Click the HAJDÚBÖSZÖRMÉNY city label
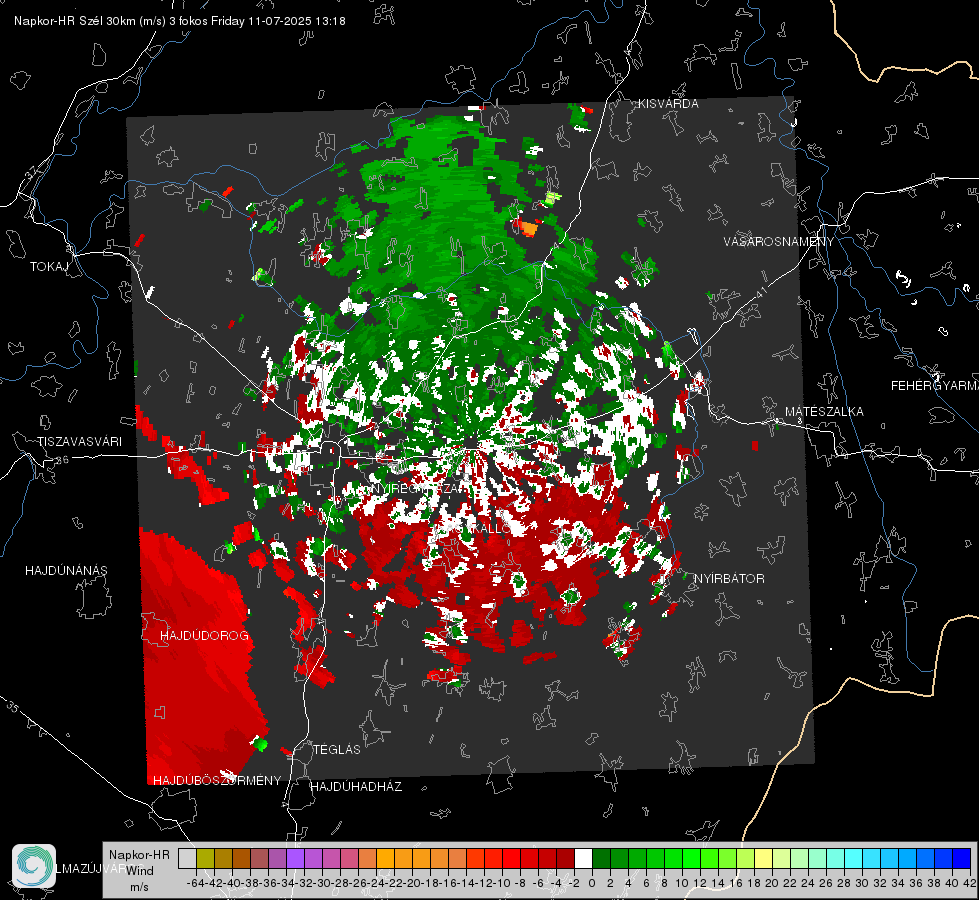 click(x=217, y=781)
